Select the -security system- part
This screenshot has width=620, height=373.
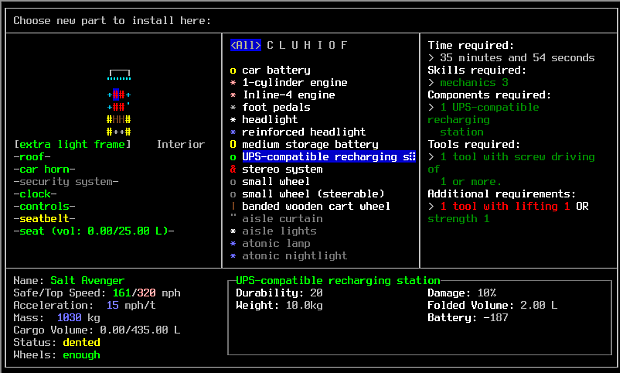[x=66, y=182]
